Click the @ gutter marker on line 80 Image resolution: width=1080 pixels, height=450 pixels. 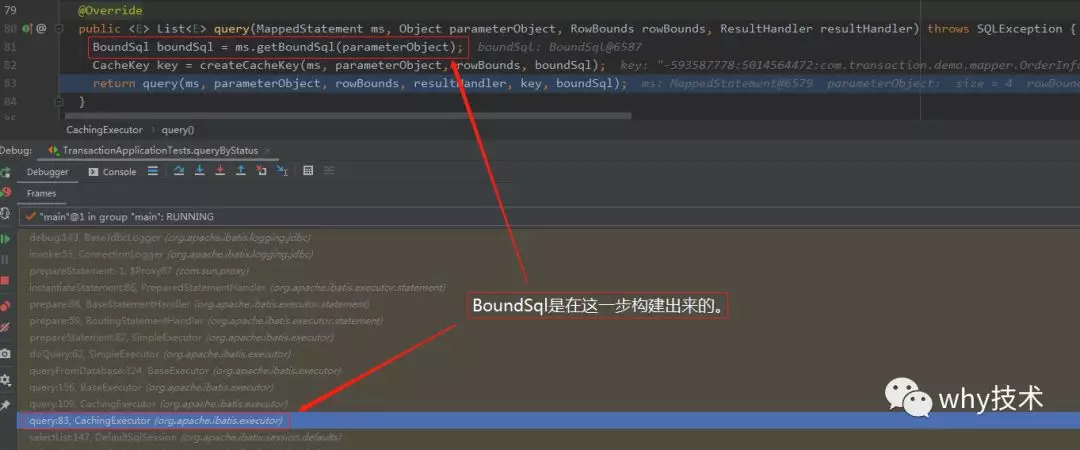41,29
